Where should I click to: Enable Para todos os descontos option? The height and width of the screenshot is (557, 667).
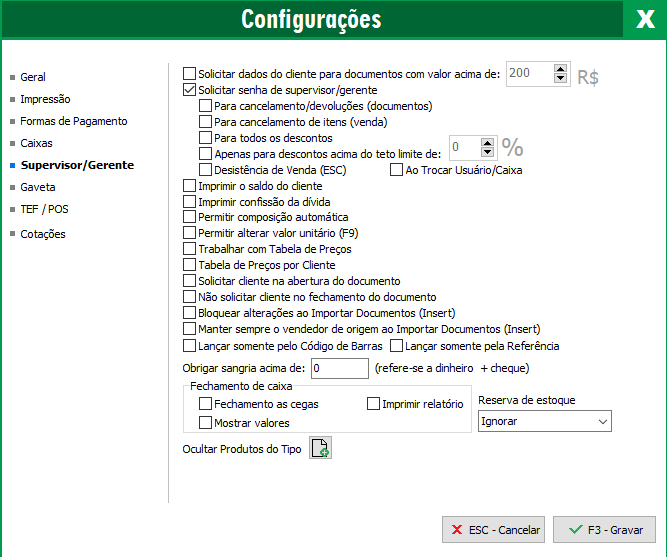(x=206, y=137)
